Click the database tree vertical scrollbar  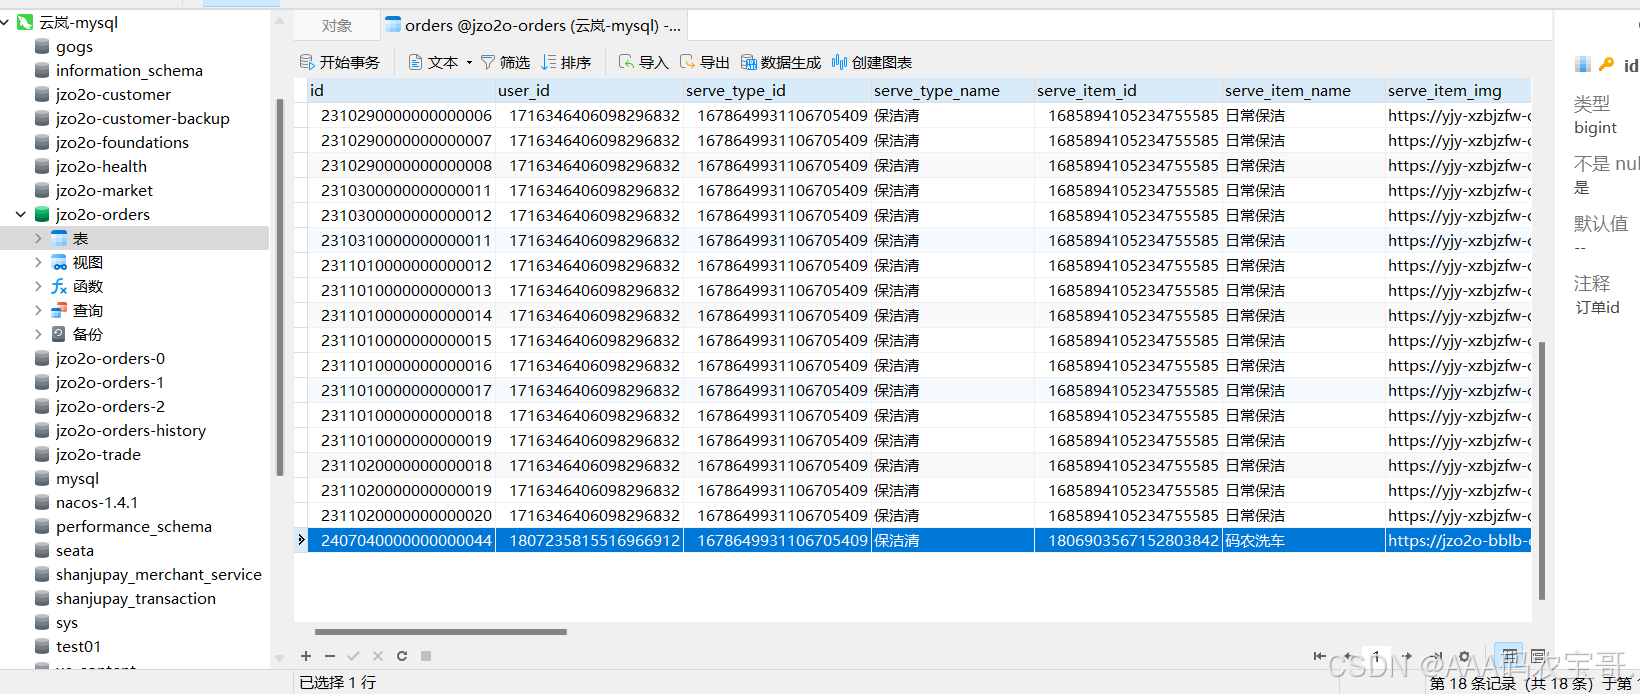(x=279, y=287)
